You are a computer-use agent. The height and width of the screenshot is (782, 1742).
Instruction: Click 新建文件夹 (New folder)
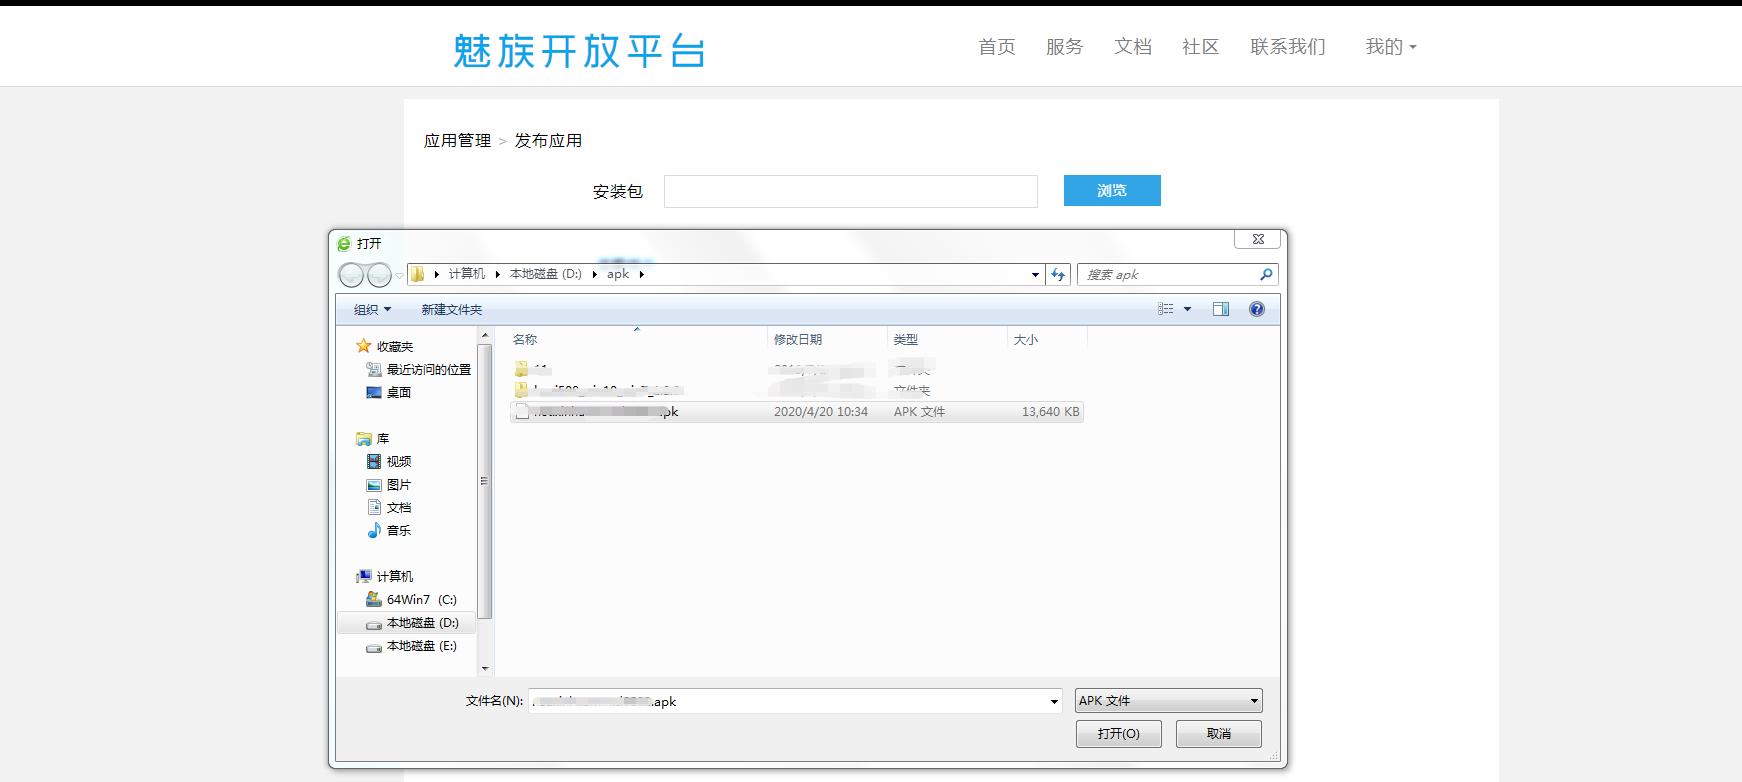pyautogui.click(x=451, y=309)
